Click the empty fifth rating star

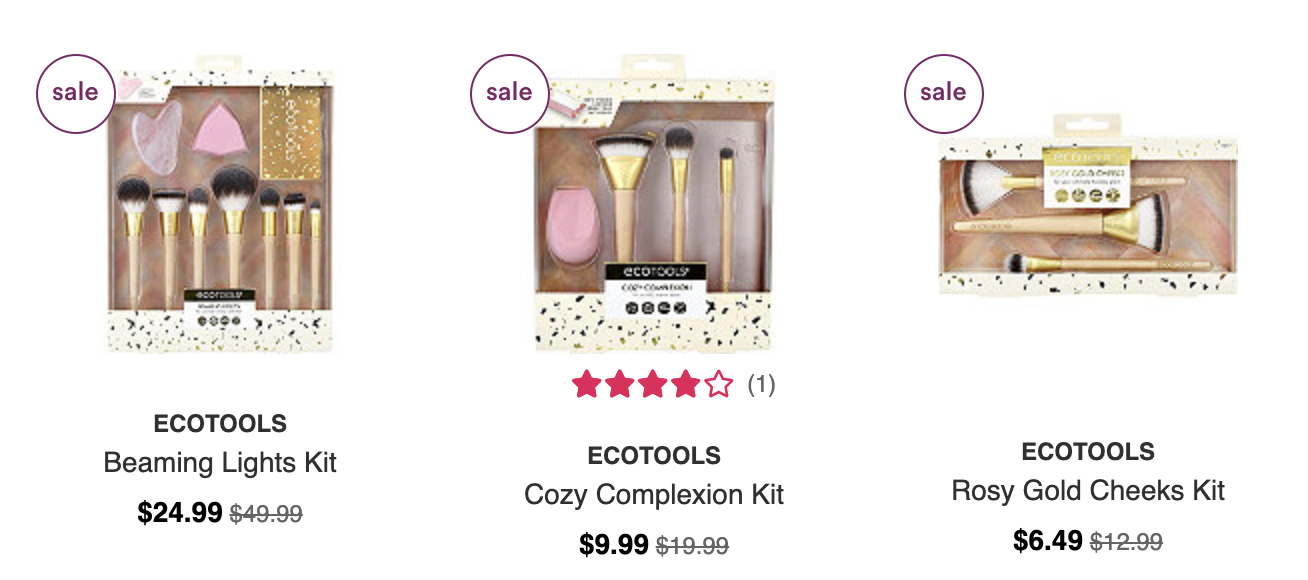point(718,385)
